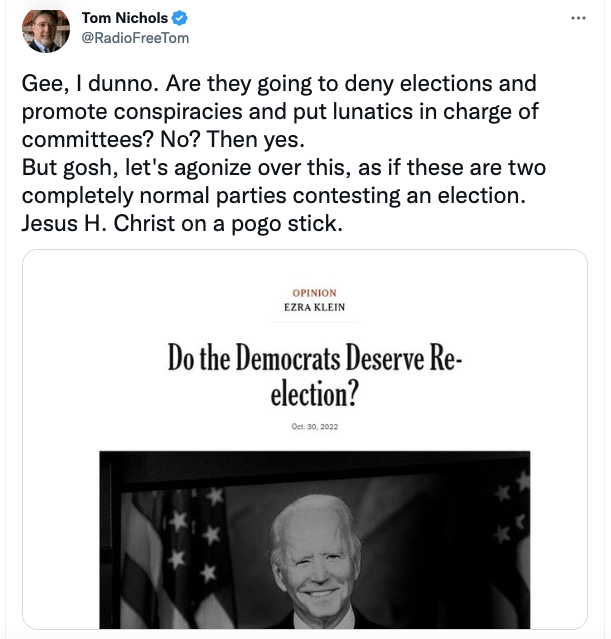Open the "Do the Democrats Deserve Re-election?" headline
The height and width of the screenshot is (639, 611).
coord(314,377)
